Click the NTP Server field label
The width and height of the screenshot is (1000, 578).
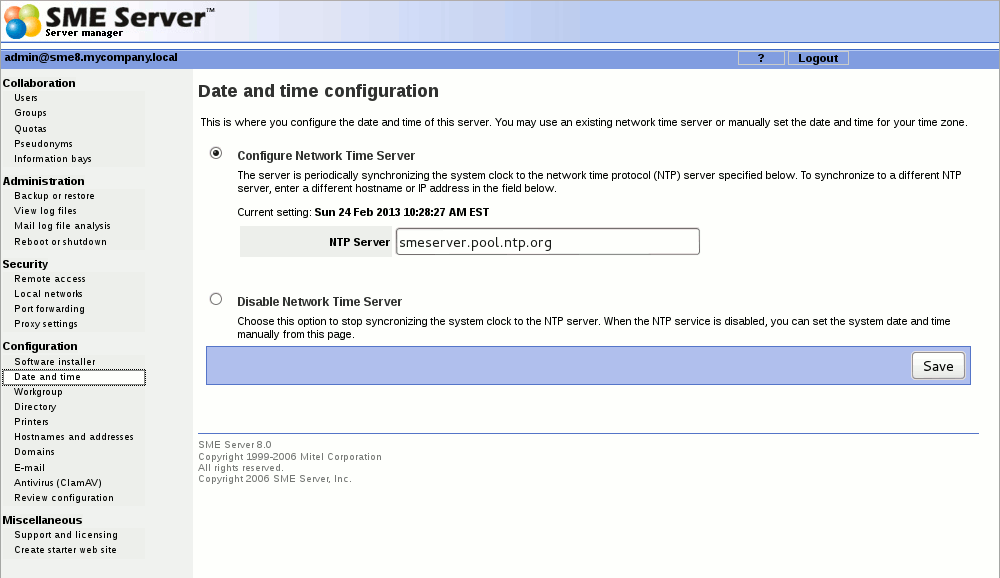(x=359, y=242)
